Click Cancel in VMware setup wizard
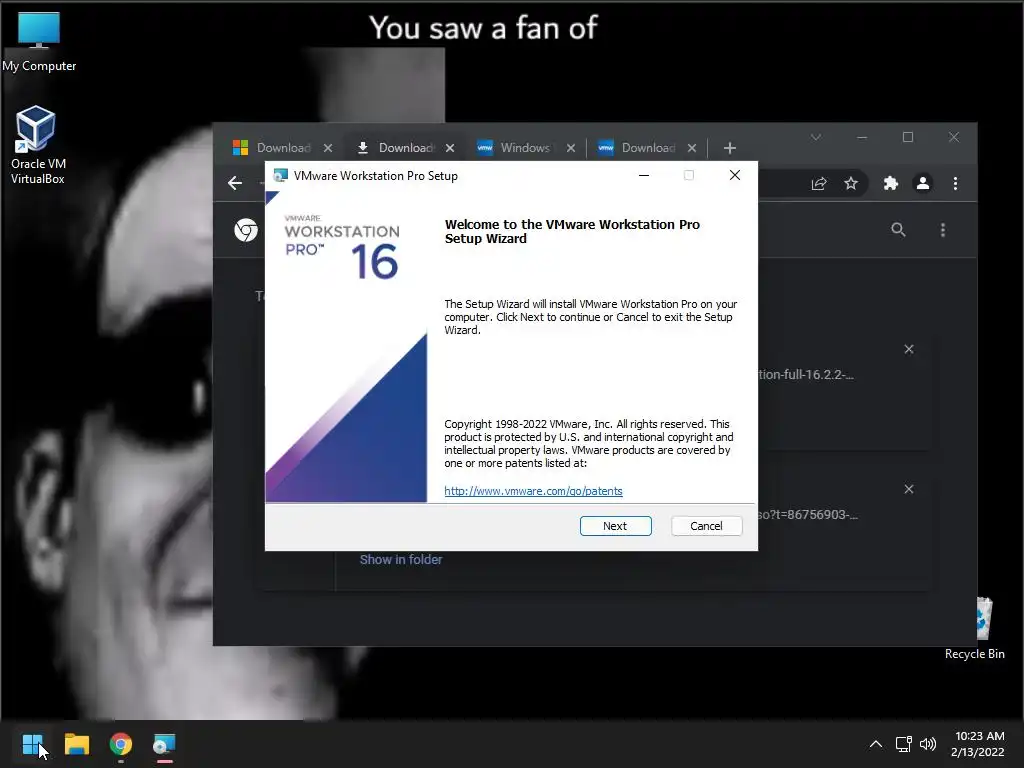Screen dimensions: 1024x768 pos(706,526)
